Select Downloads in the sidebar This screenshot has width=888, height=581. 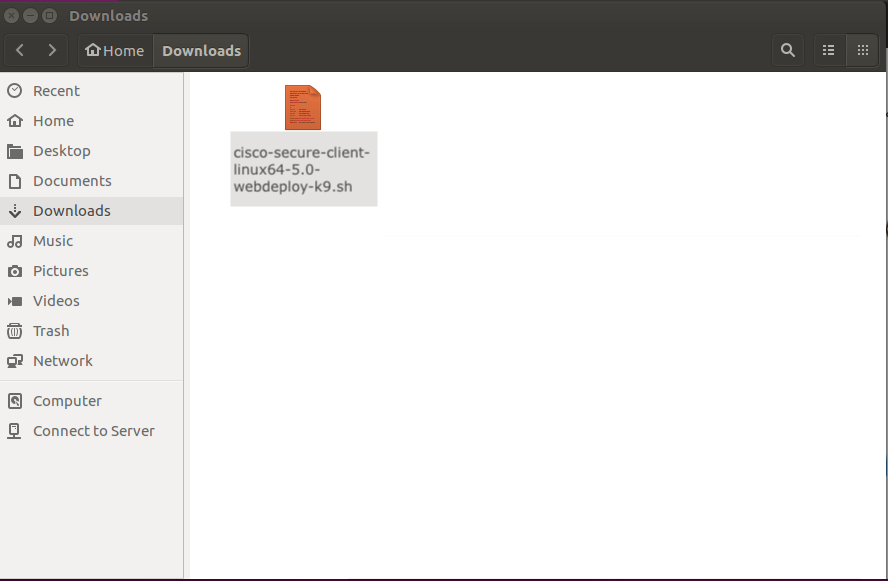(x=91, y=211)
